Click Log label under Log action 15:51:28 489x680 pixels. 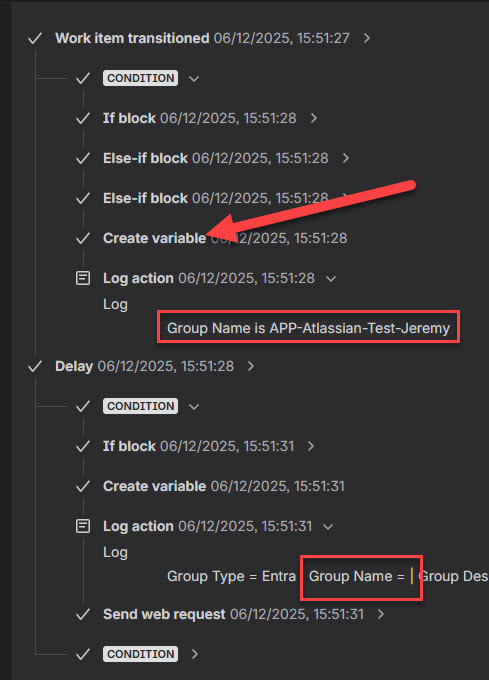pos(115,305)
